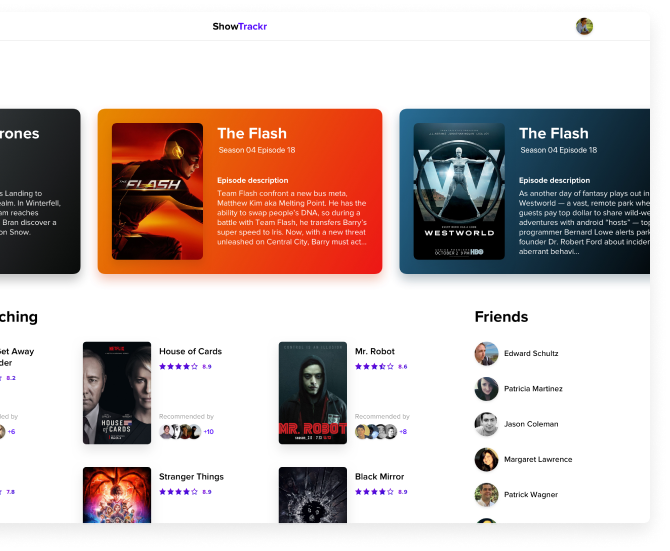
Task: Open Patrick Wagner's avatar
Action: [x=486, y=495]
